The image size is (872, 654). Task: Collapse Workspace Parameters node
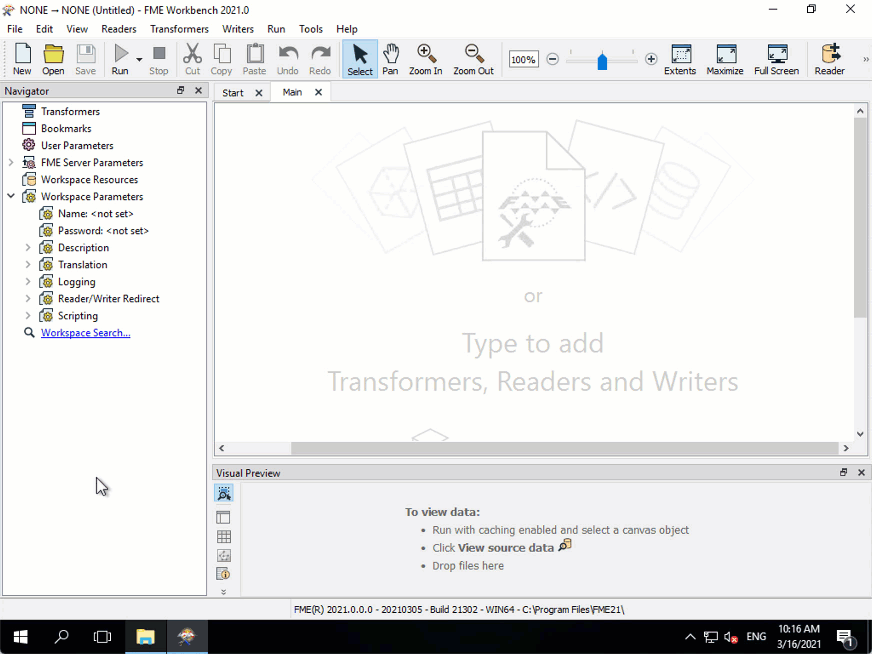point(11,196)
